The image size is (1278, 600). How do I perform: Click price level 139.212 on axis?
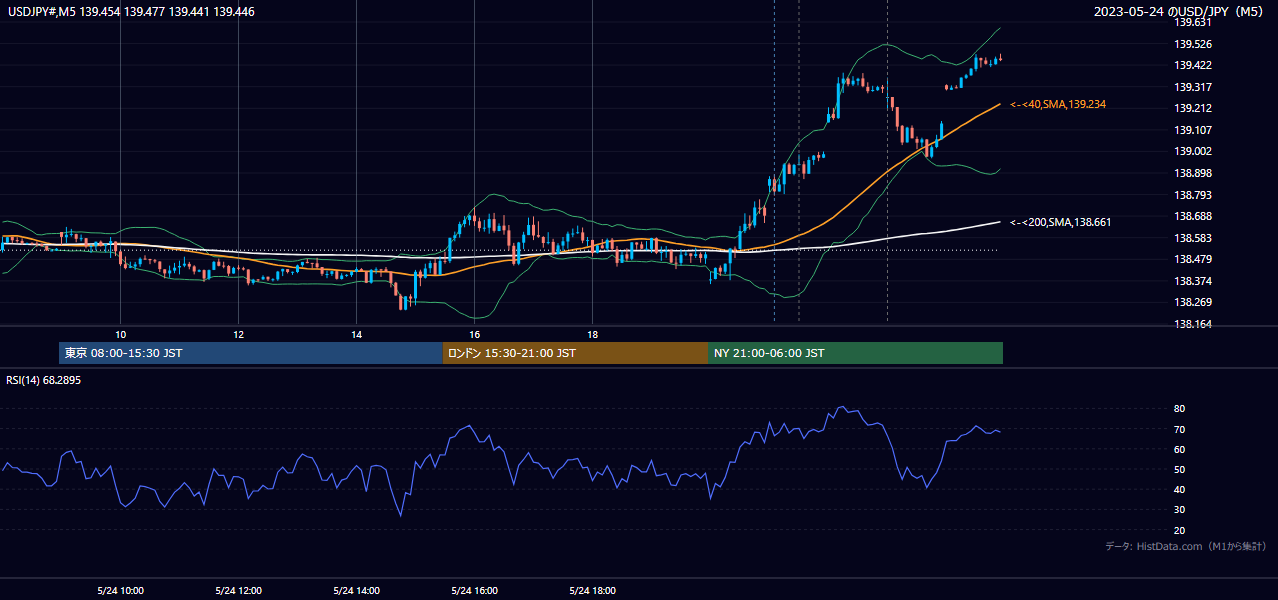coord(1193,108)
